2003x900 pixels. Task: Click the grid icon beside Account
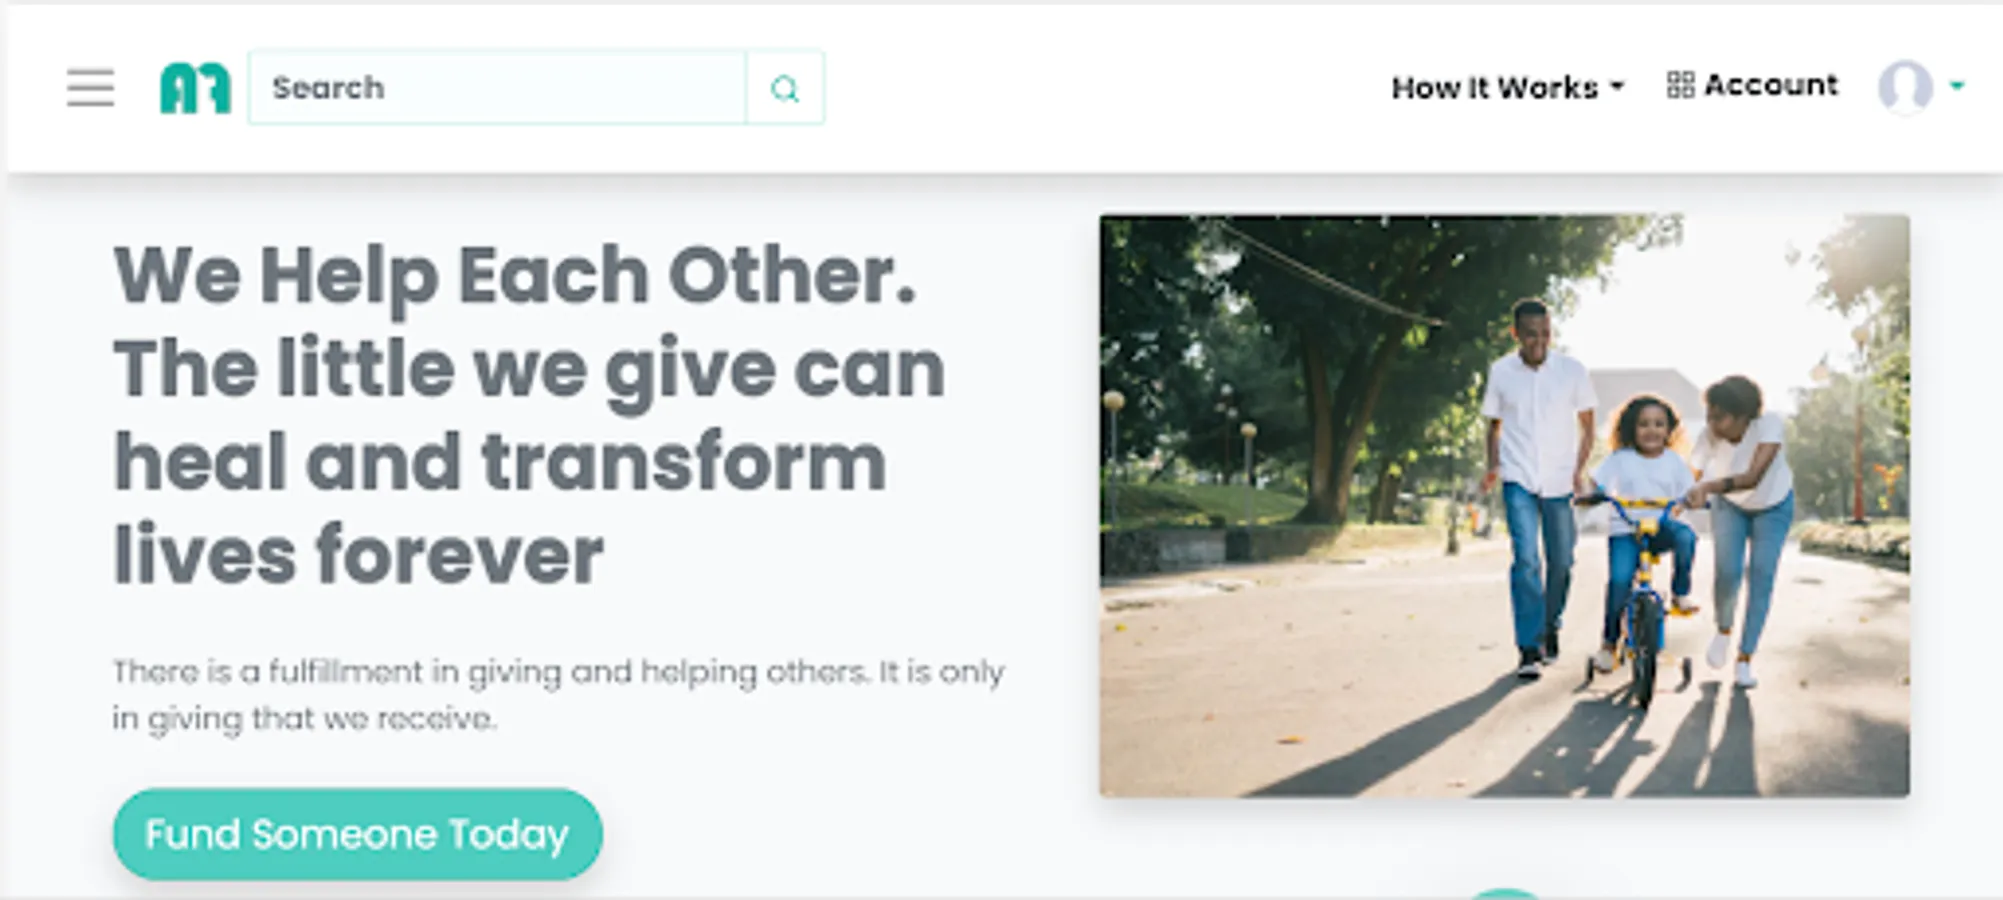tap(1680, 85)
